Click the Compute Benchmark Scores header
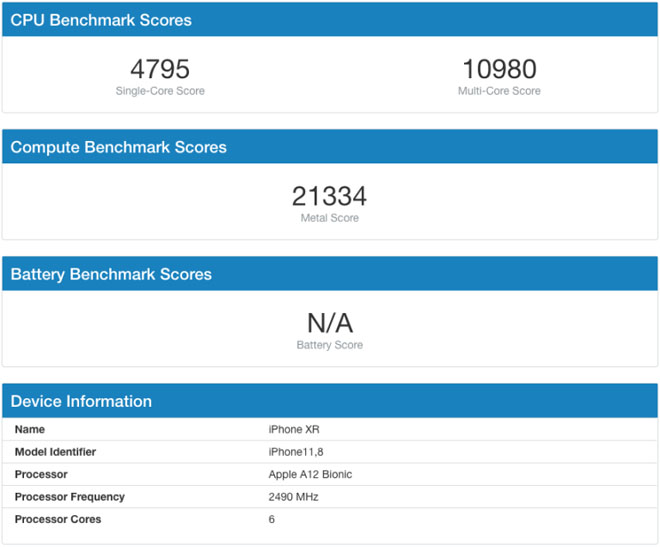 [x=118, y=147]
